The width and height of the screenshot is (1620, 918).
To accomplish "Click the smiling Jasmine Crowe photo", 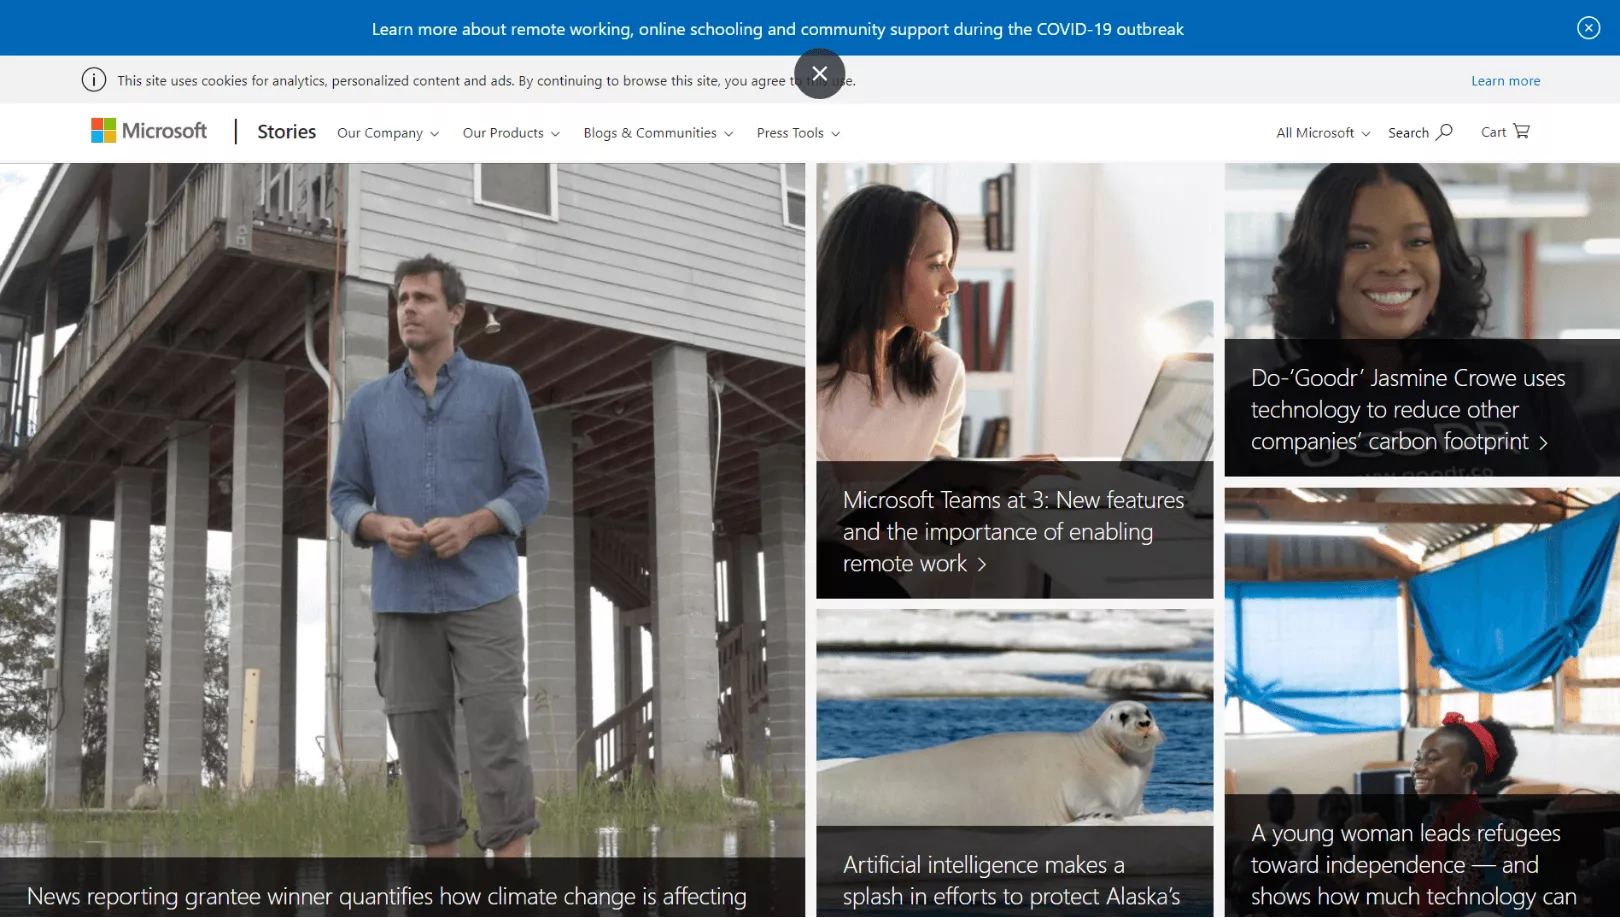I will 1422,251.
